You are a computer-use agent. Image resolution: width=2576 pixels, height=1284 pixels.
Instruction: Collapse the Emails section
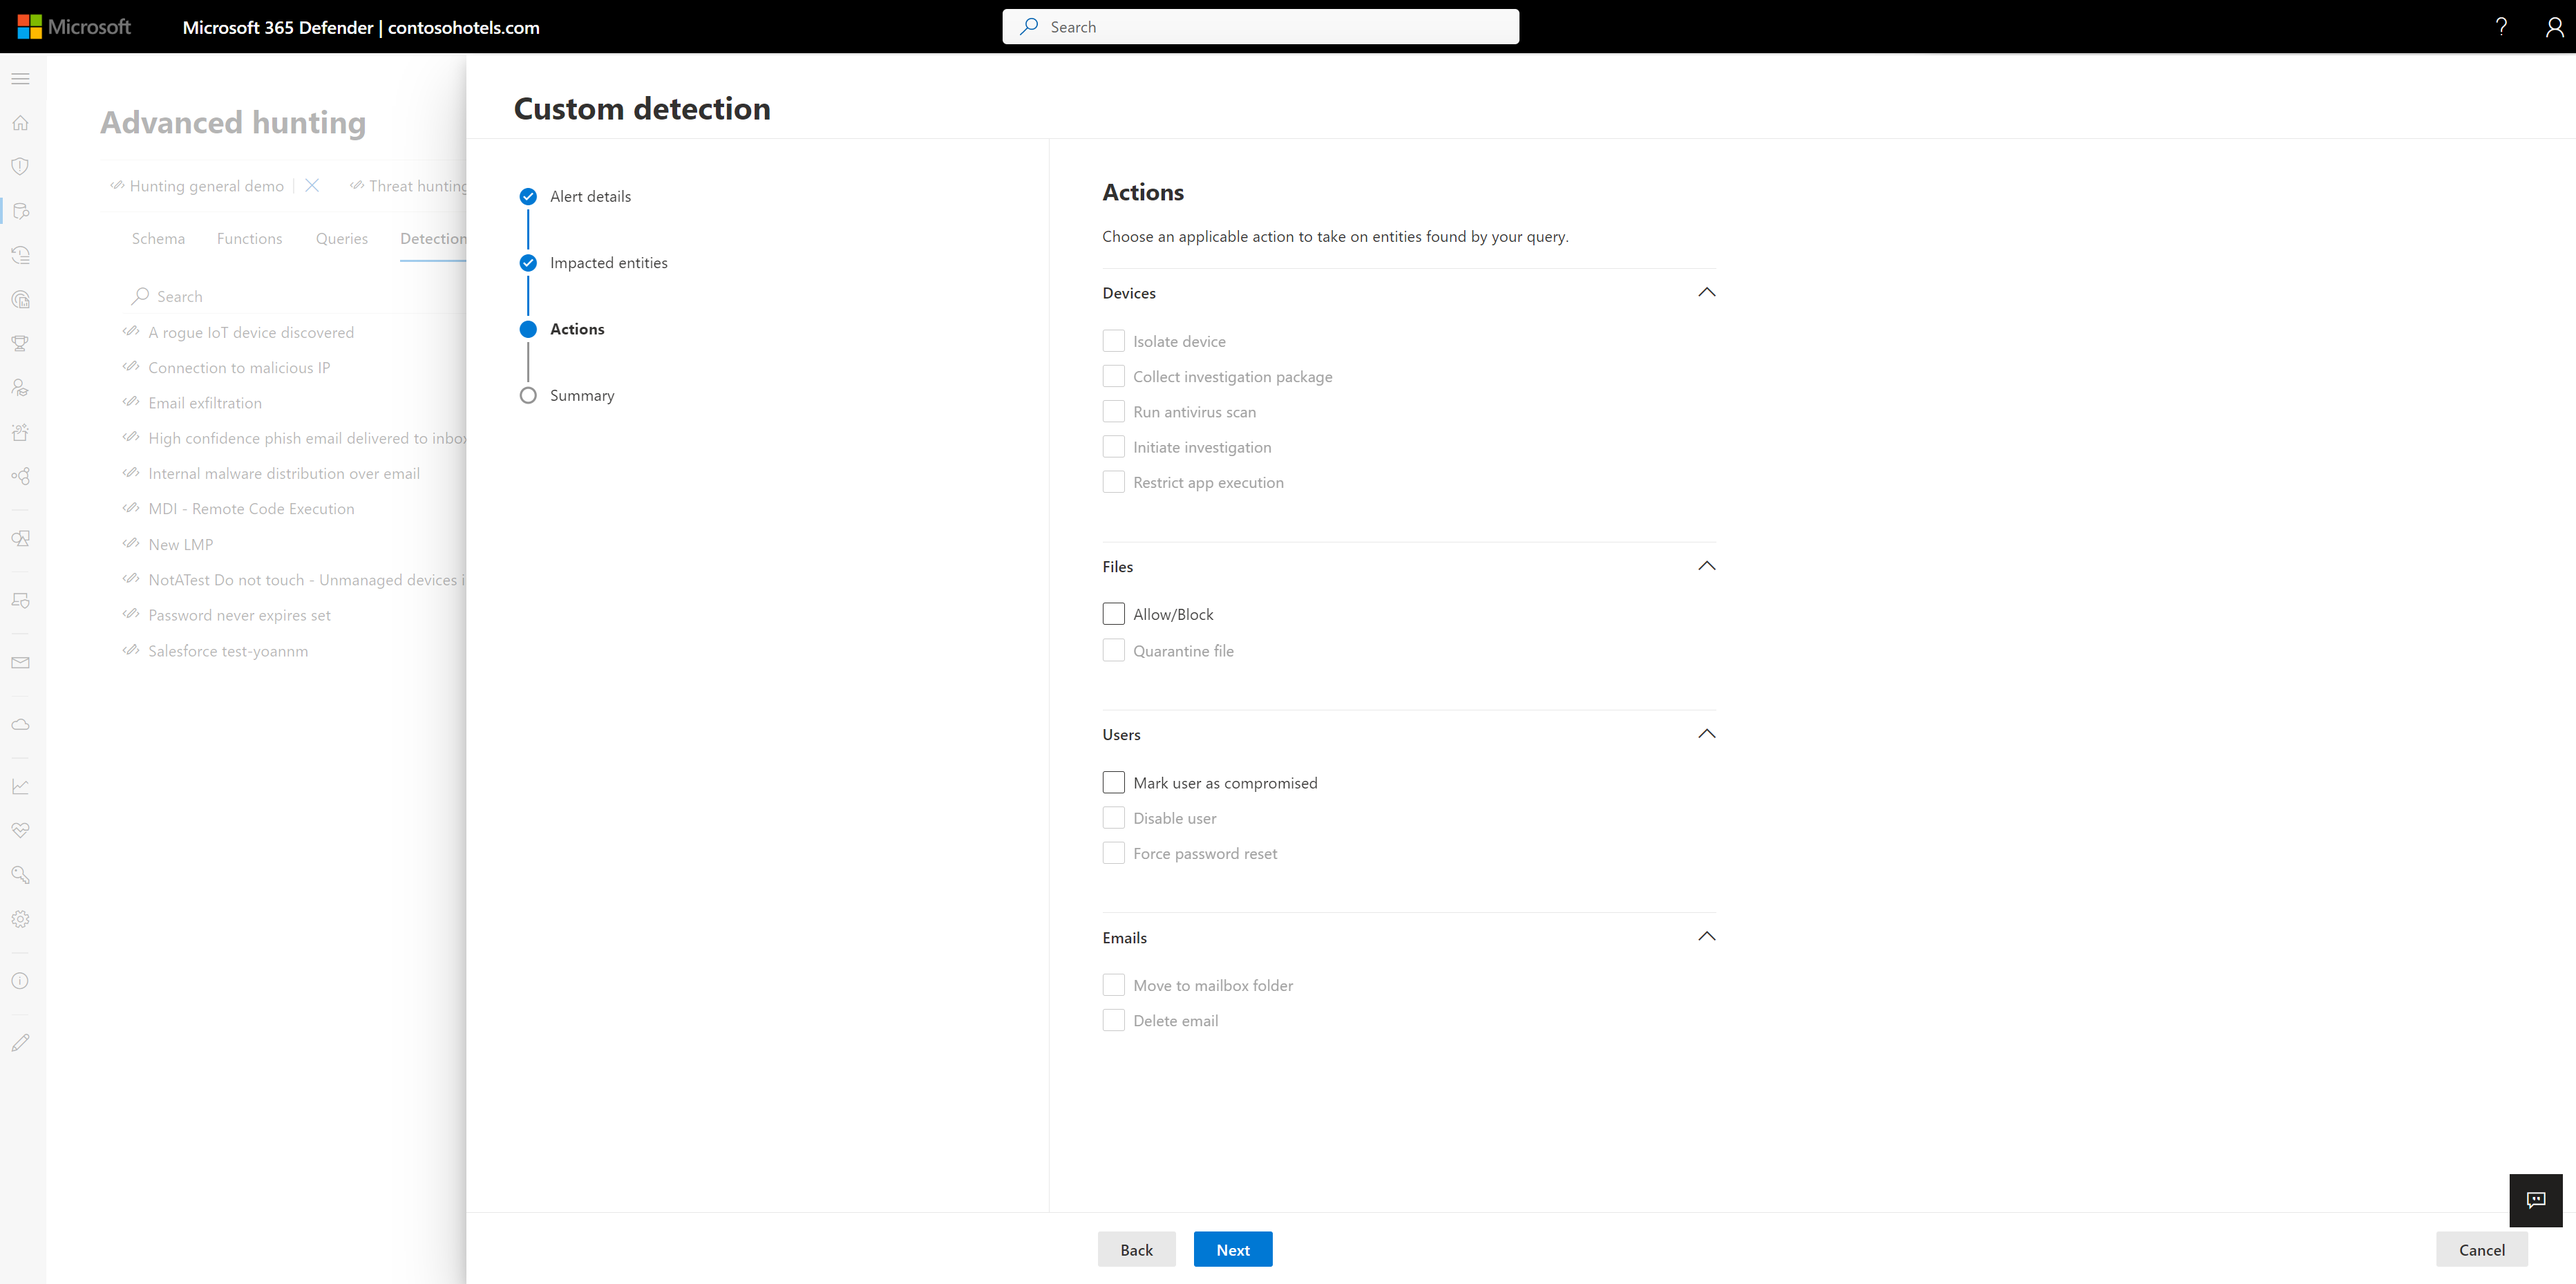(1706, 936)
